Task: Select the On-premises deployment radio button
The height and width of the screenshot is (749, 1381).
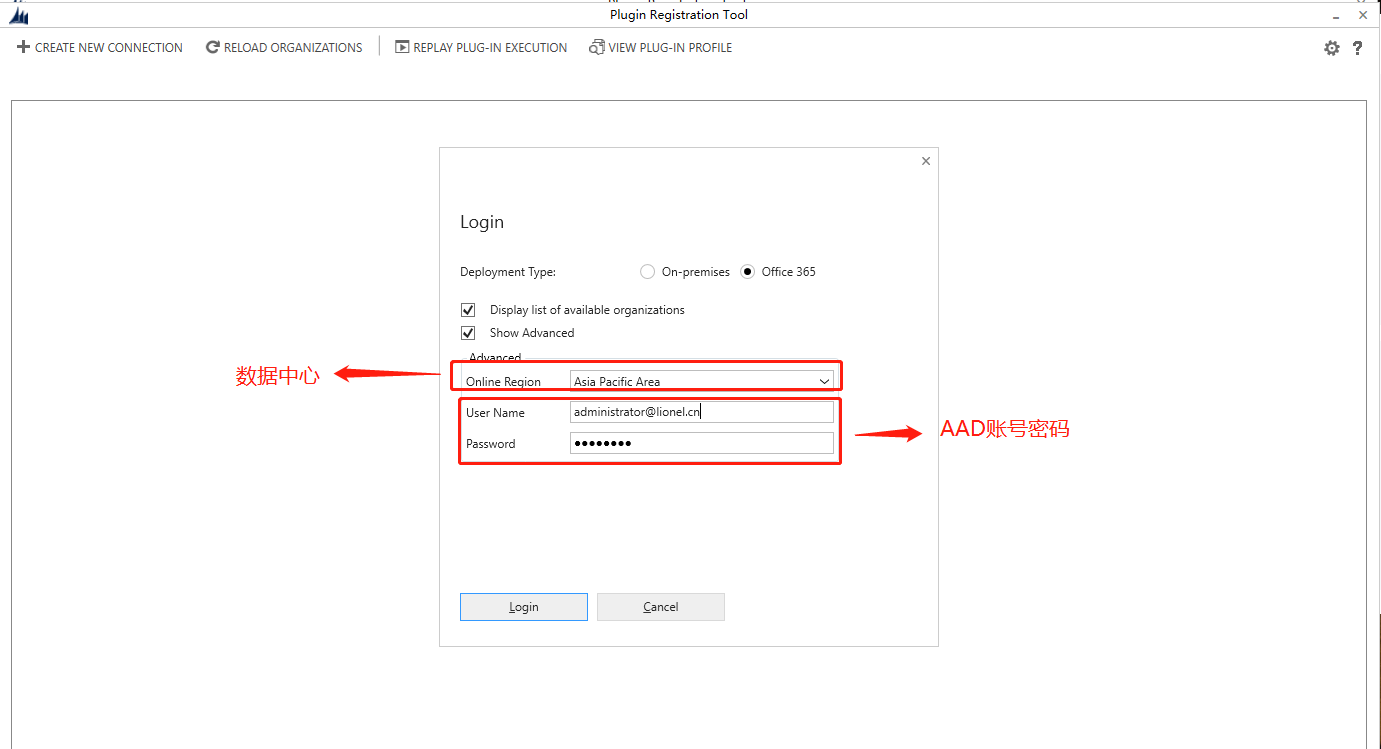Action: pos(648,272)
